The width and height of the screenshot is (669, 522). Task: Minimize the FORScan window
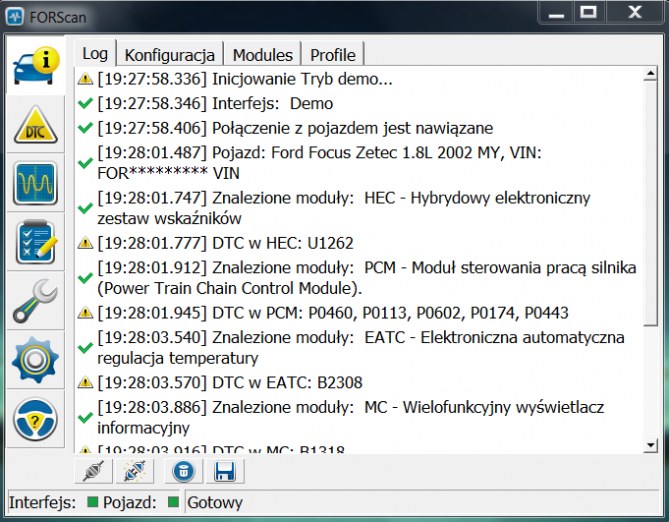pos(556,13)
